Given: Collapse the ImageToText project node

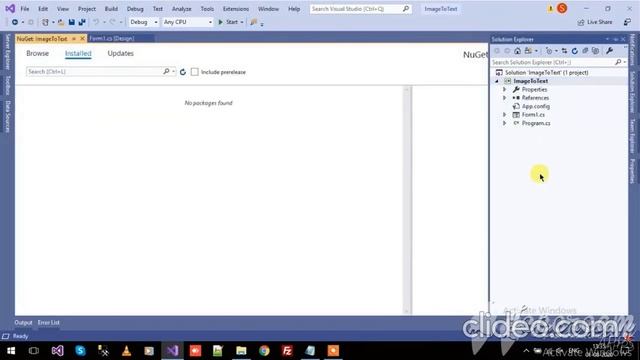Looking at the screenshot, I should pyautogui.click(x=497, y=81).
